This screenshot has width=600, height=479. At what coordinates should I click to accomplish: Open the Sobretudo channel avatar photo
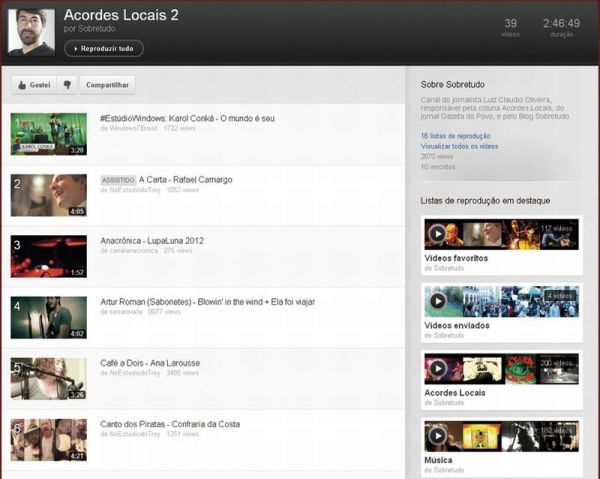[31, 33]
